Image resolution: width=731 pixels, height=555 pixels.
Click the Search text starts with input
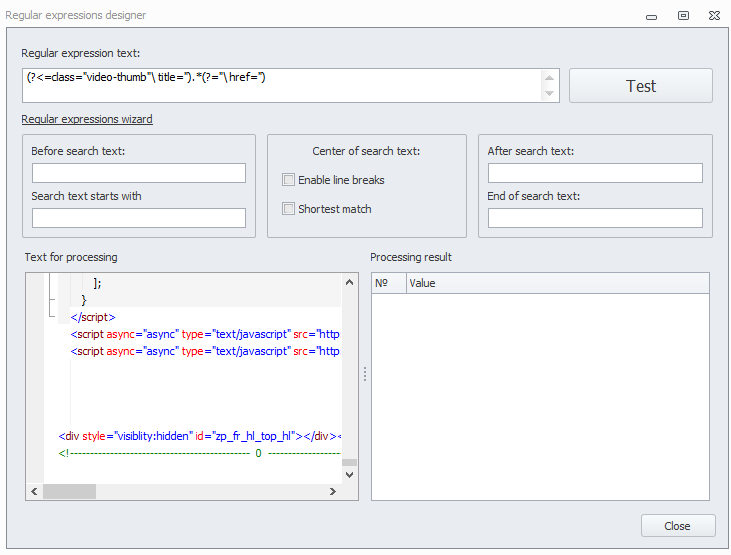139,218
